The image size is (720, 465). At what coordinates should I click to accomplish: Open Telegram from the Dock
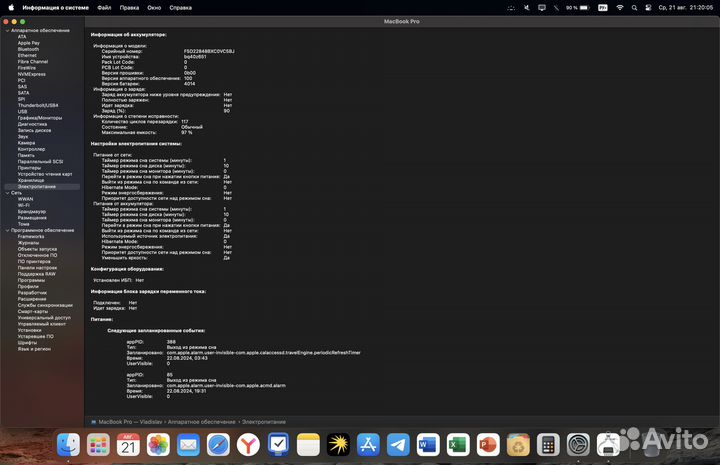coord(398,444)
